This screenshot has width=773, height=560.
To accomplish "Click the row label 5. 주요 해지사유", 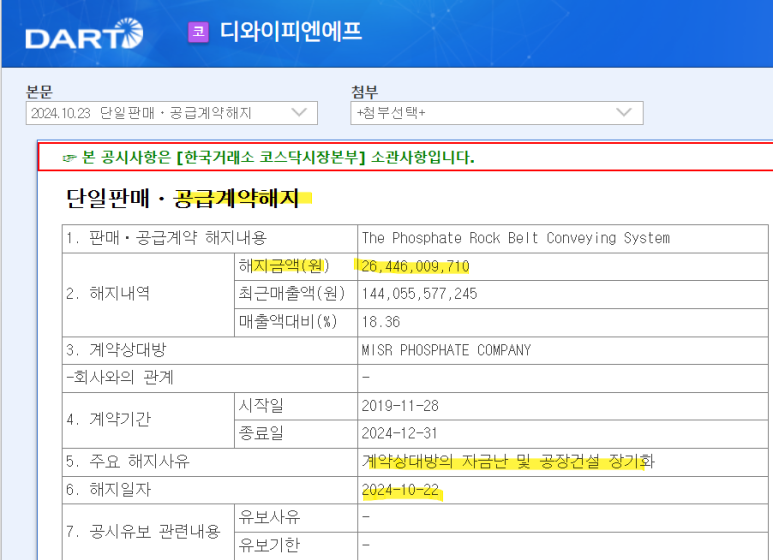I will [128, 461].
